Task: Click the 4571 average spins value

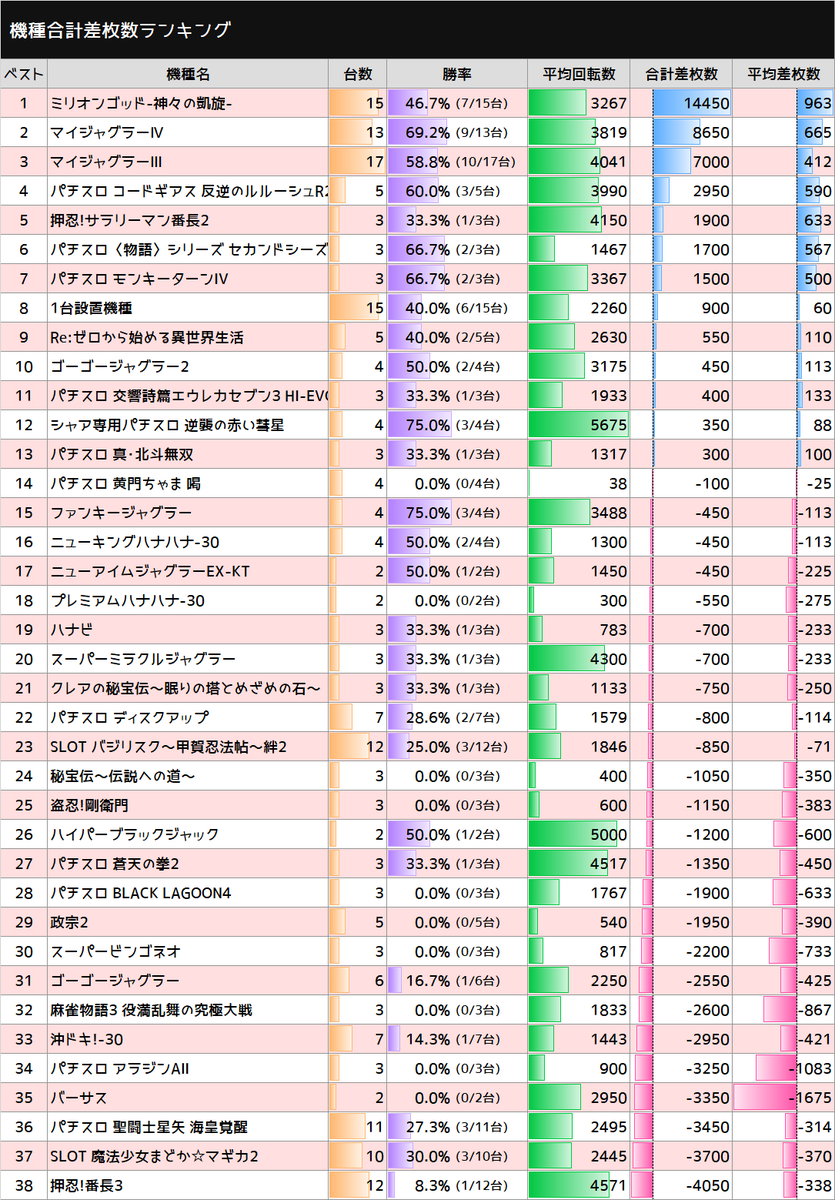Action: [x=609, y=1186]
